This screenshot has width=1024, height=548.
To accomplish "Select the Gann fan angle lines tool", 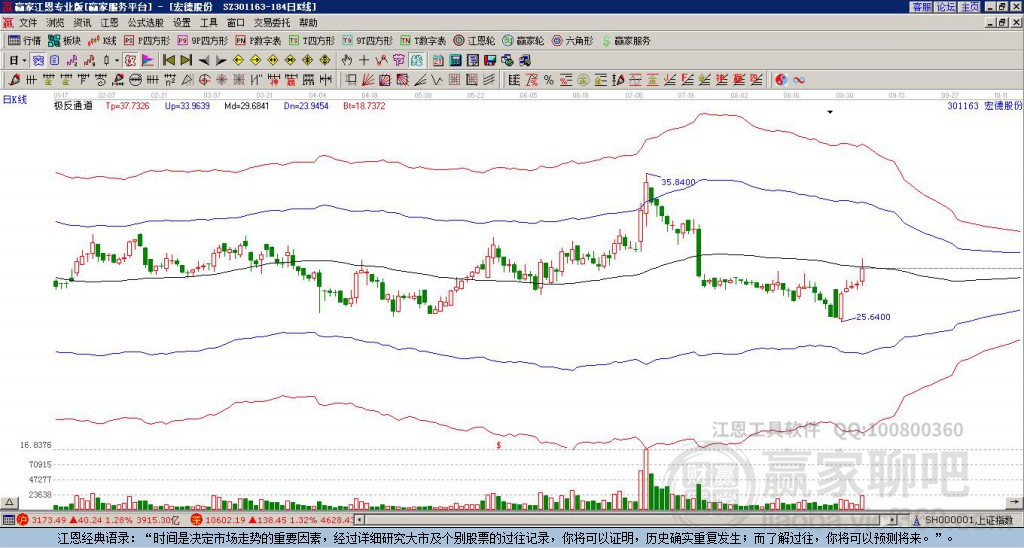I will [x=369, y=80].
